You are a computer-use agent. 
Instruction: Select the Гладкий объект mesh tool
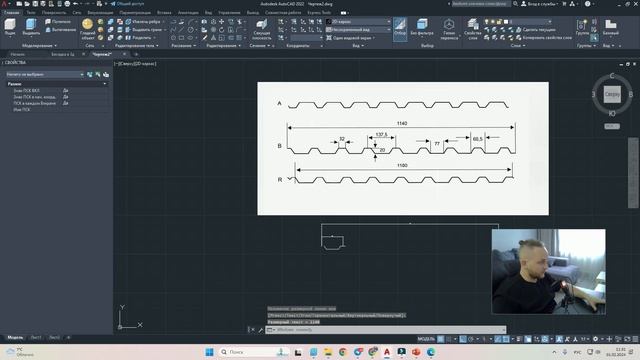(87, 29)
